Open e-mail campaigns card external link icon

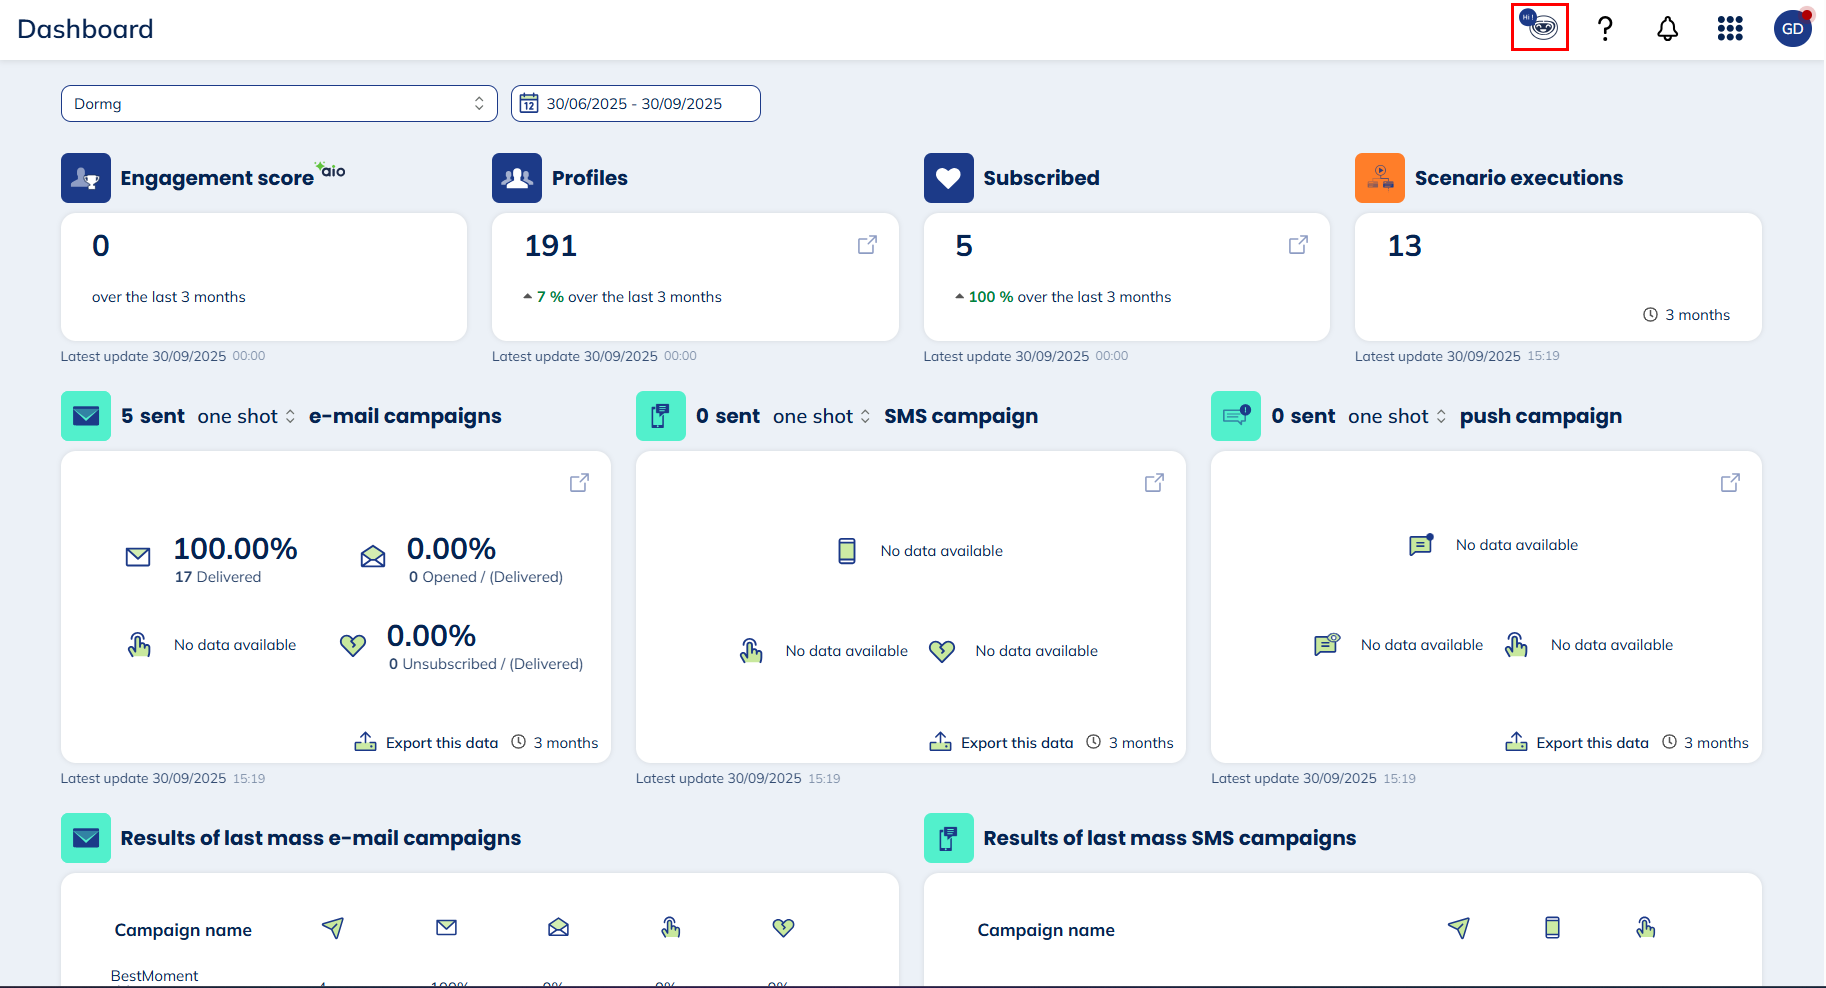tap(579, 483)
